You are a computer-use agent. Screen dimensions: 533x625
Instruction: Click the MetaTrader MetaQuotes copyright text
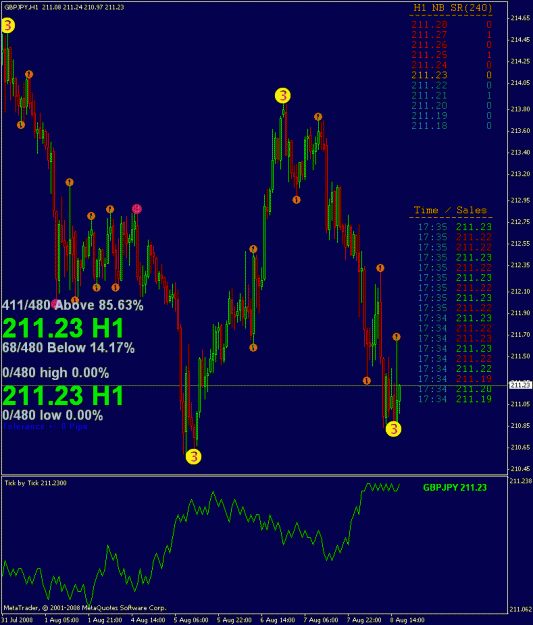click(85, 608)
